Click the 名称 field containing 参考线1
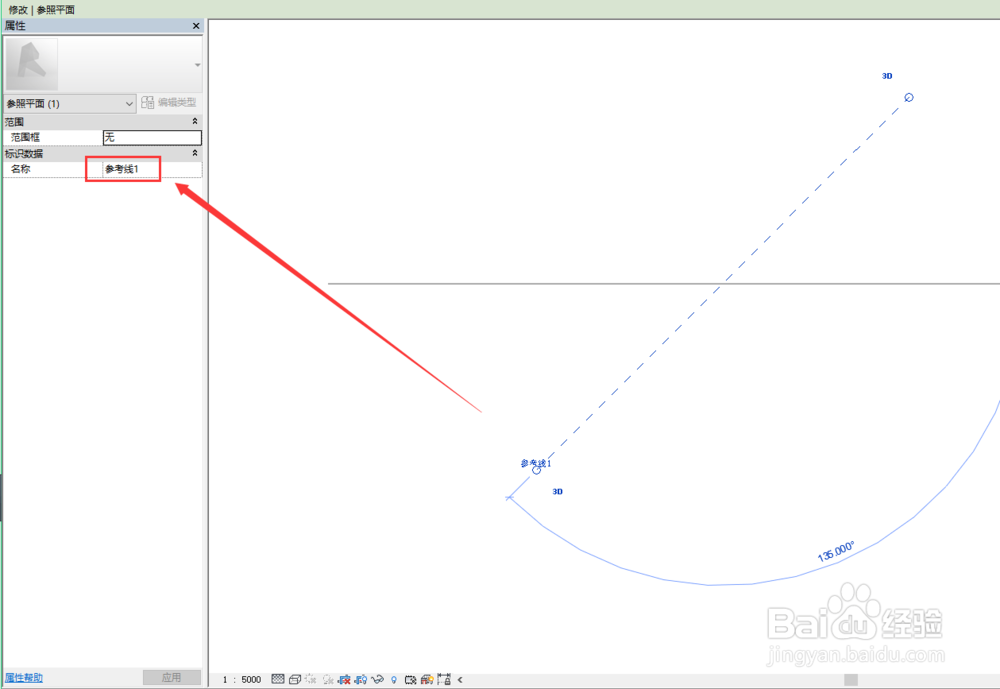Viewport: 1000px width, 689px height. (152, 169)
